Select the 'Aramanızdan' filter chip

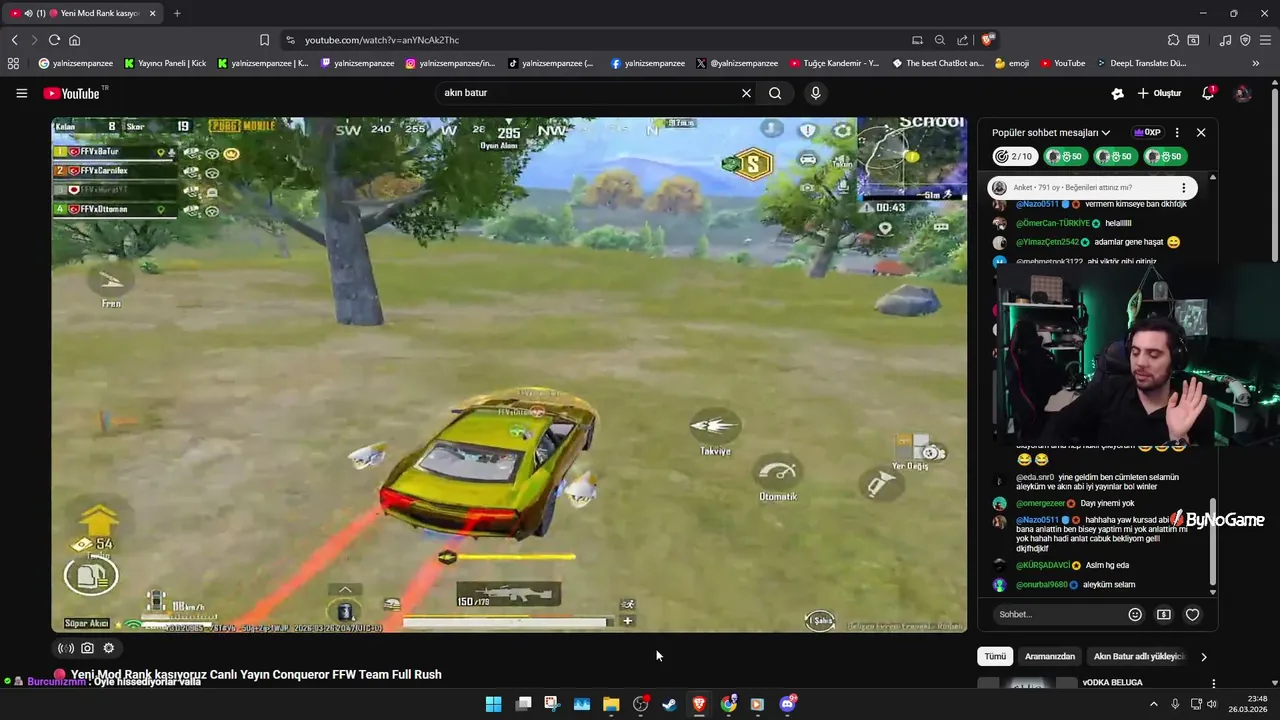pos(1049,657)
